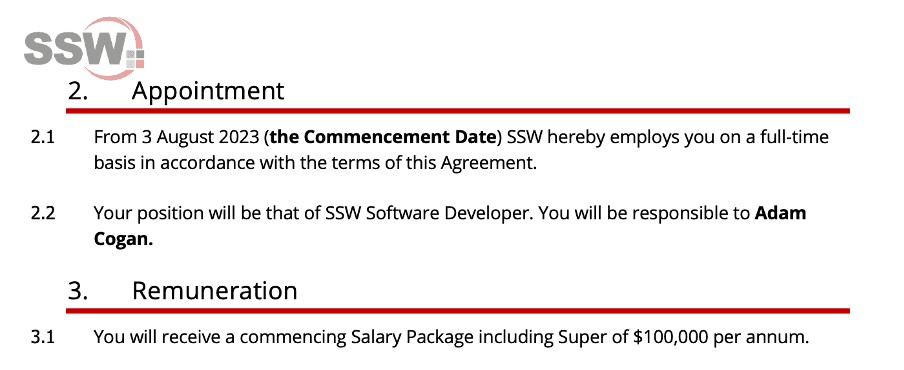
Task: Click clause number 2.2
Action: [x=43, y=213]
